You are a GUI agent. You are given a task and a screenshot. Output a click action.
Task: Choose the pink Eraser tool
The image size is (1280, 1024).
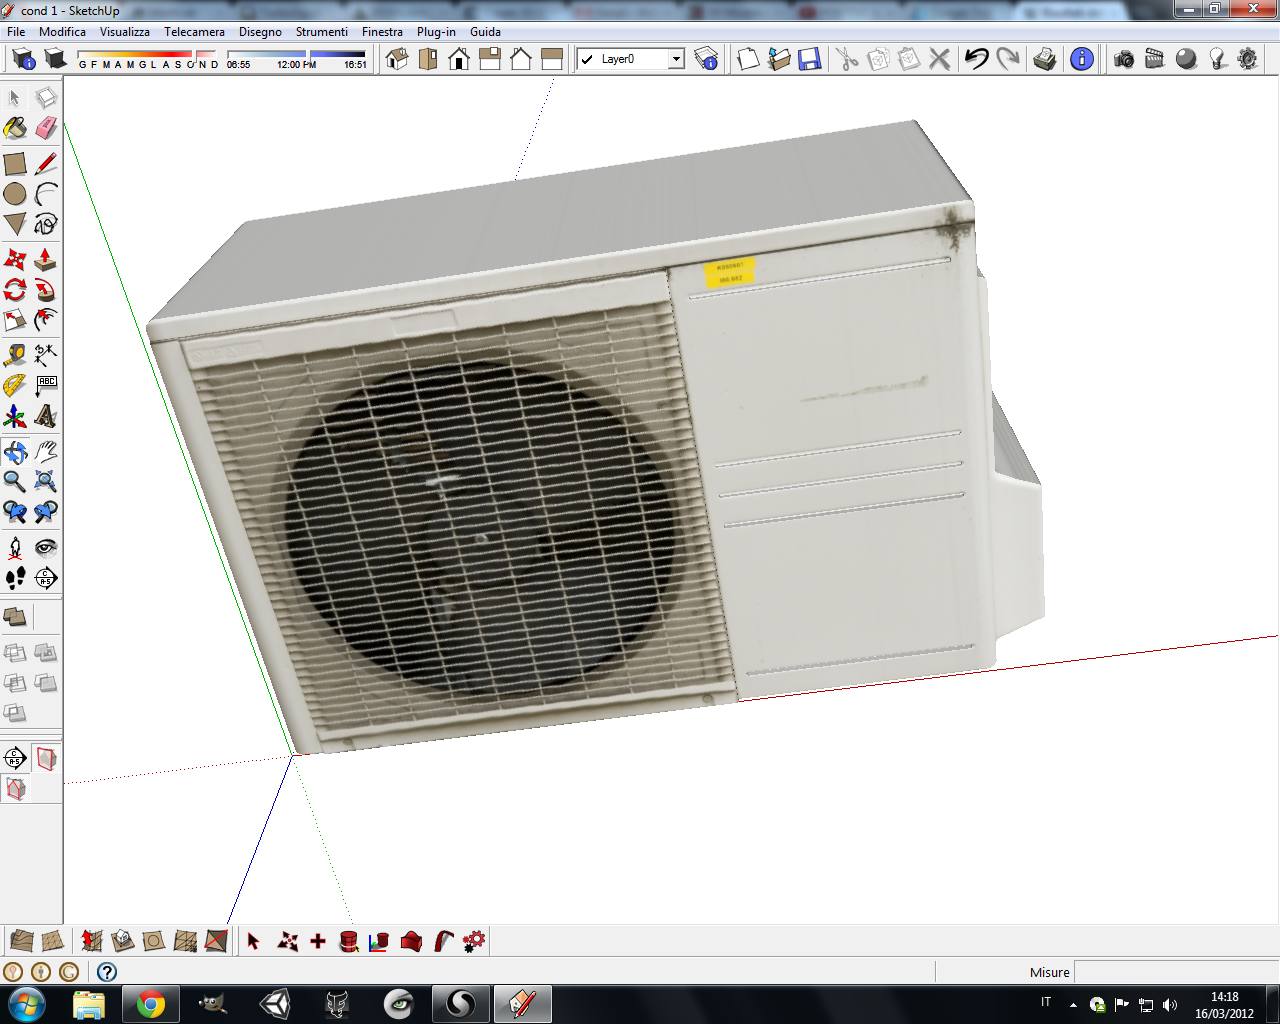pyautogui.click(x=46, y=128)
